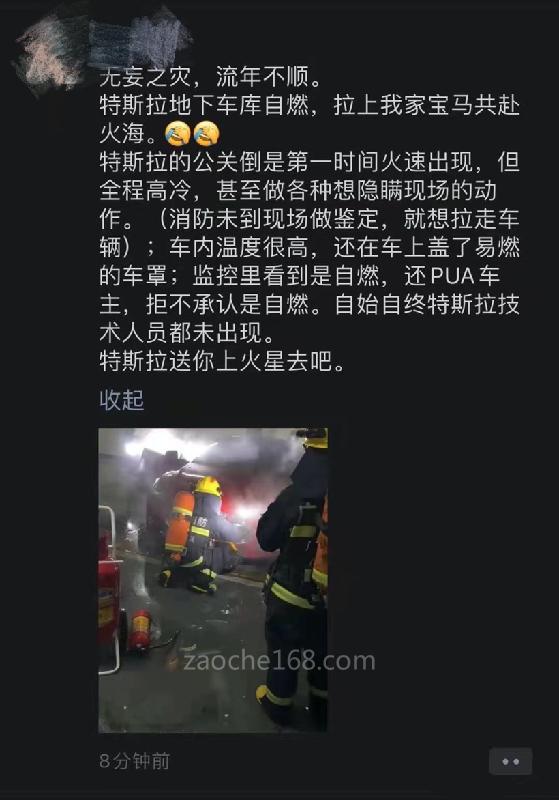Image resolution: width=559 pixels, height=800 pixels.
Task: Click the zaoche168.com watermark text
Action: 279,661
